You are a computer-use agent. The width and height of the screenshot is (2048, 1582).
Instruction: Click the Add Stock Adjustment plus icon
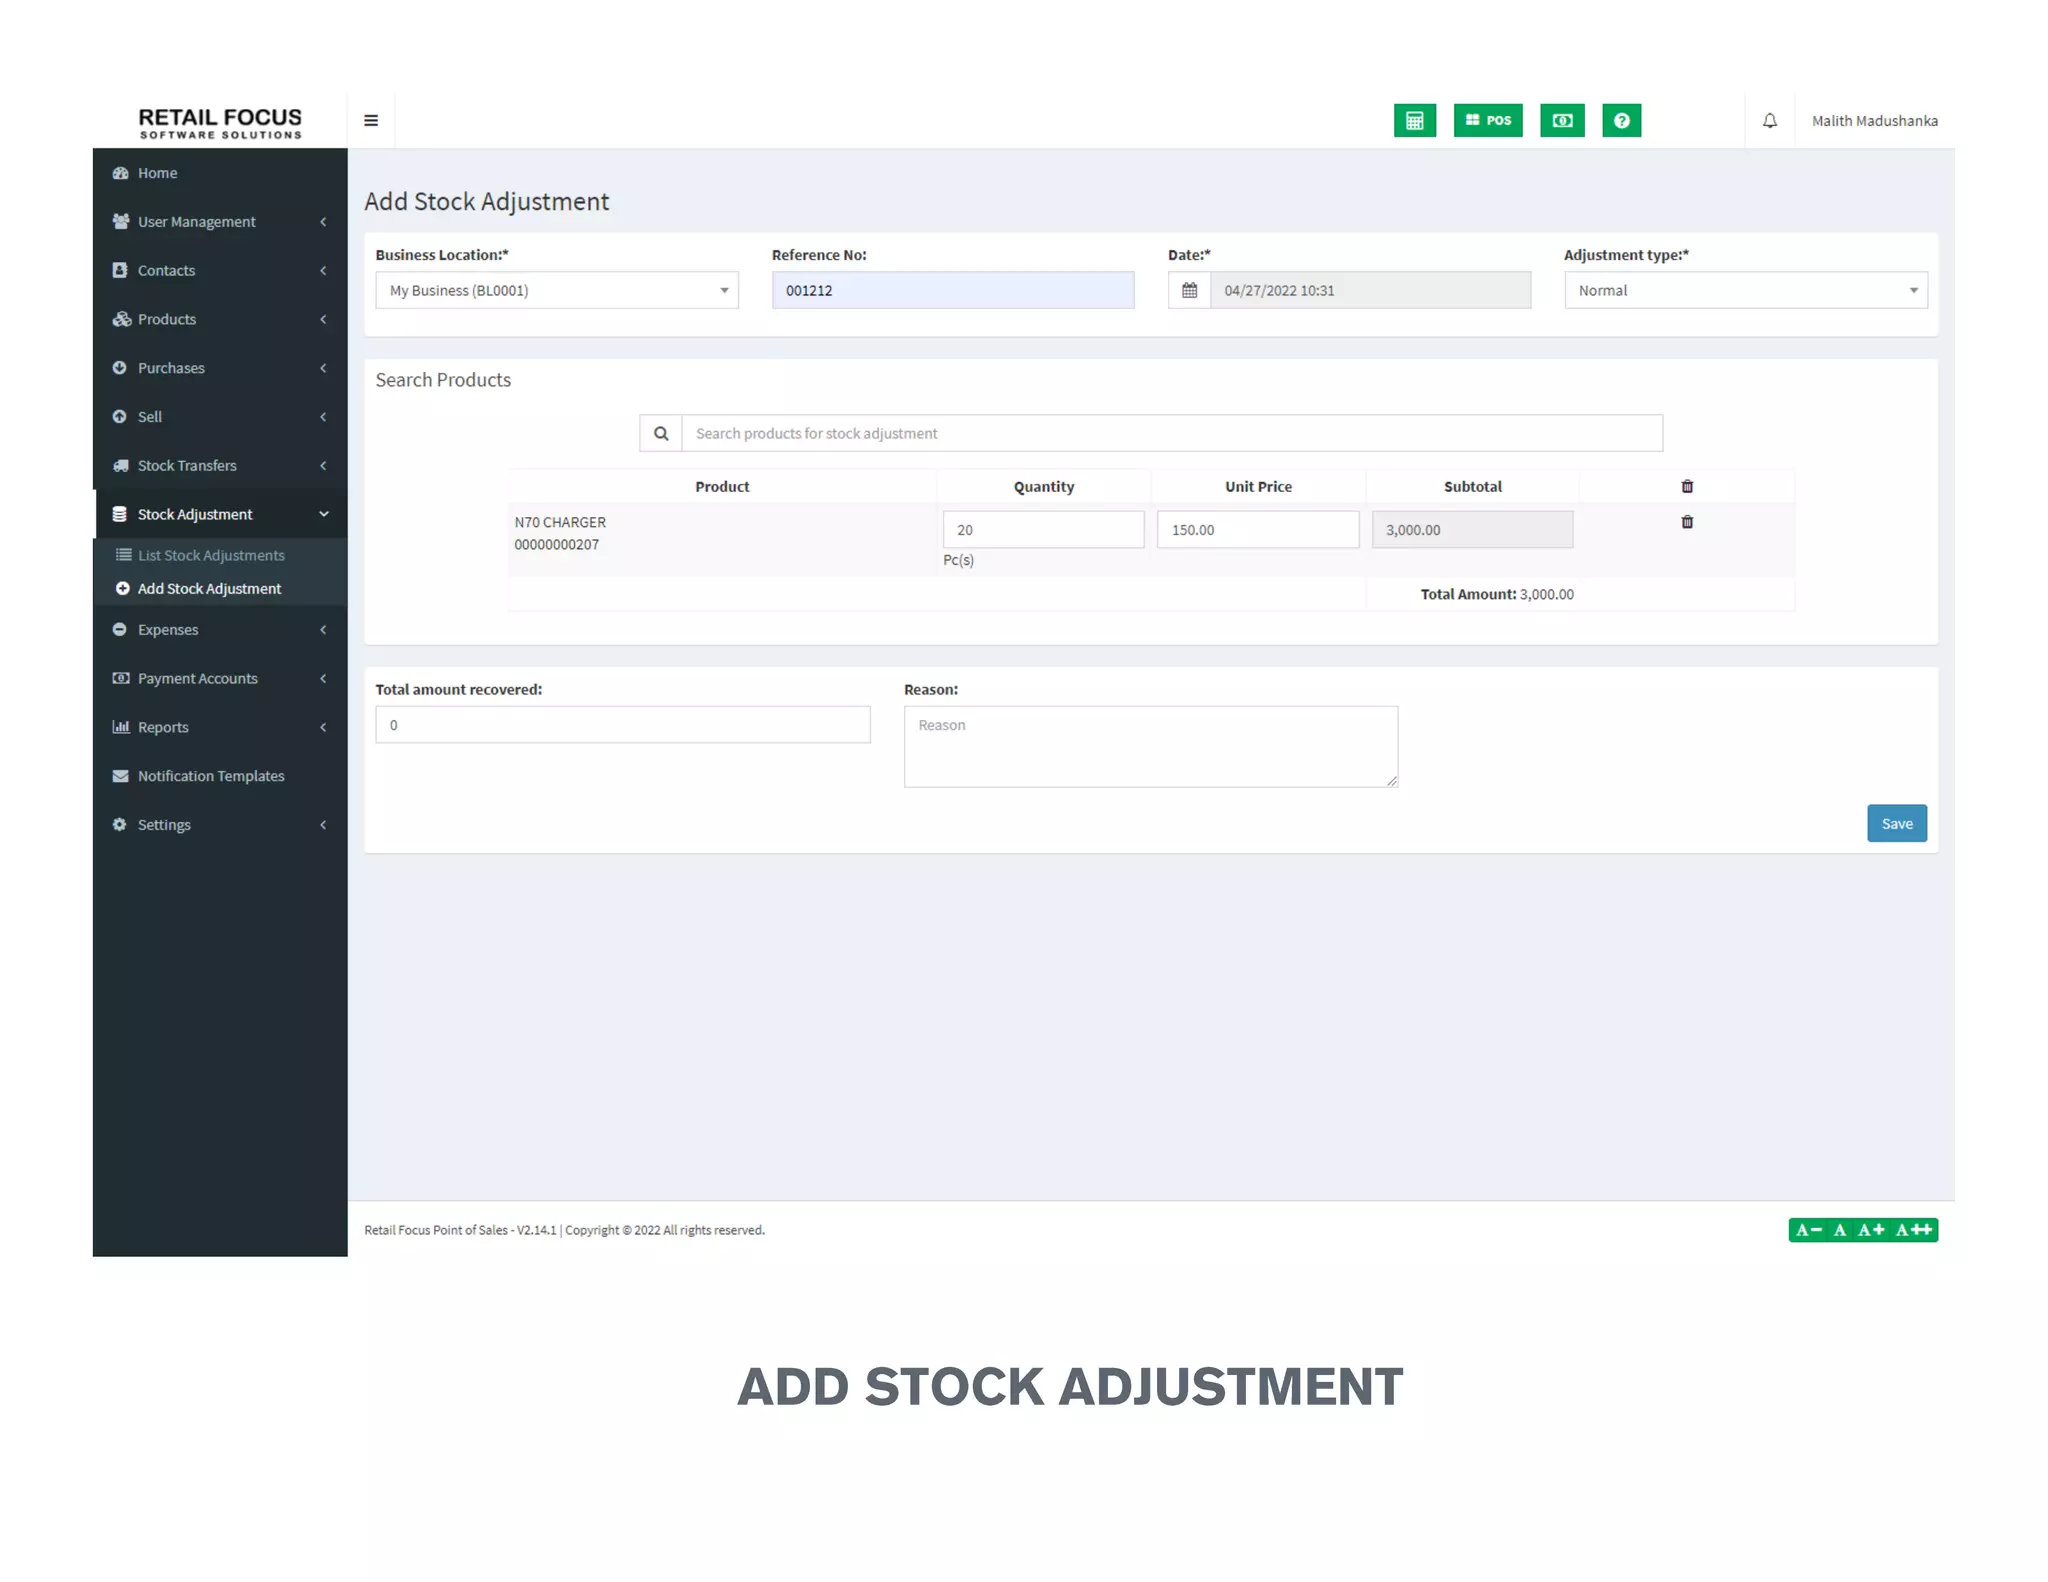(x=122, y=589)
